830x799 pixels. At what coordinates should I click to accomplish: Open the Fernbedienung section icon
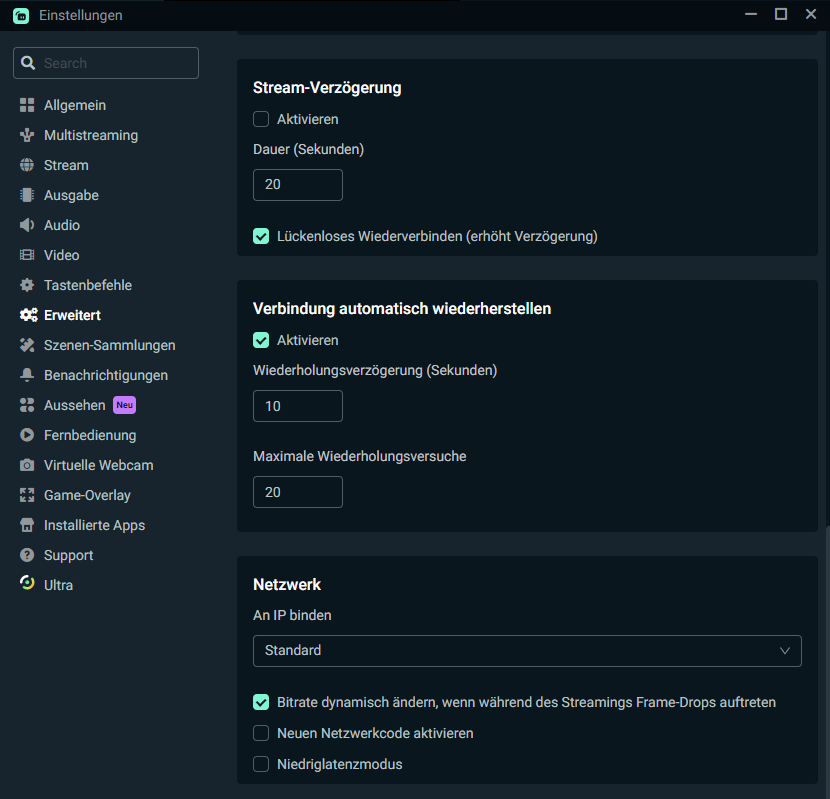(x=27, y=435)
